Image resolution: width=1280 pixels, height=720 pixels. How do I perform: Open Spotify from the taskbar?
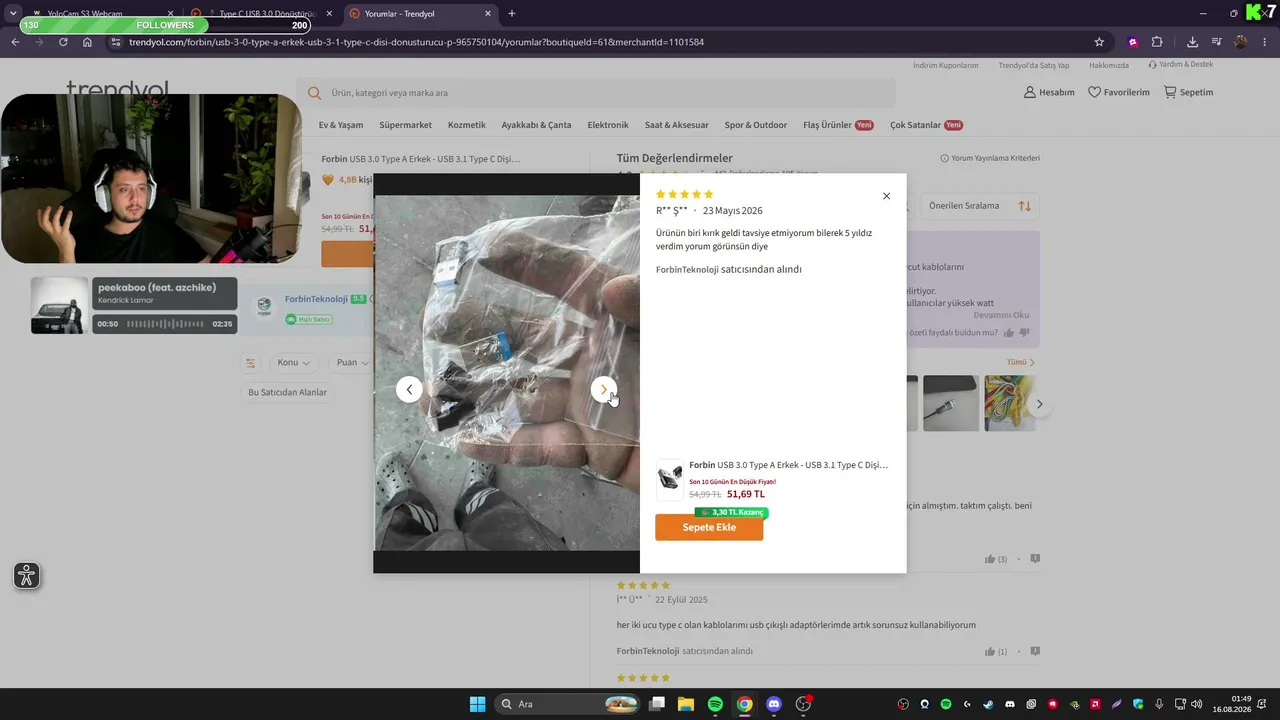click(x=715, y=704)
